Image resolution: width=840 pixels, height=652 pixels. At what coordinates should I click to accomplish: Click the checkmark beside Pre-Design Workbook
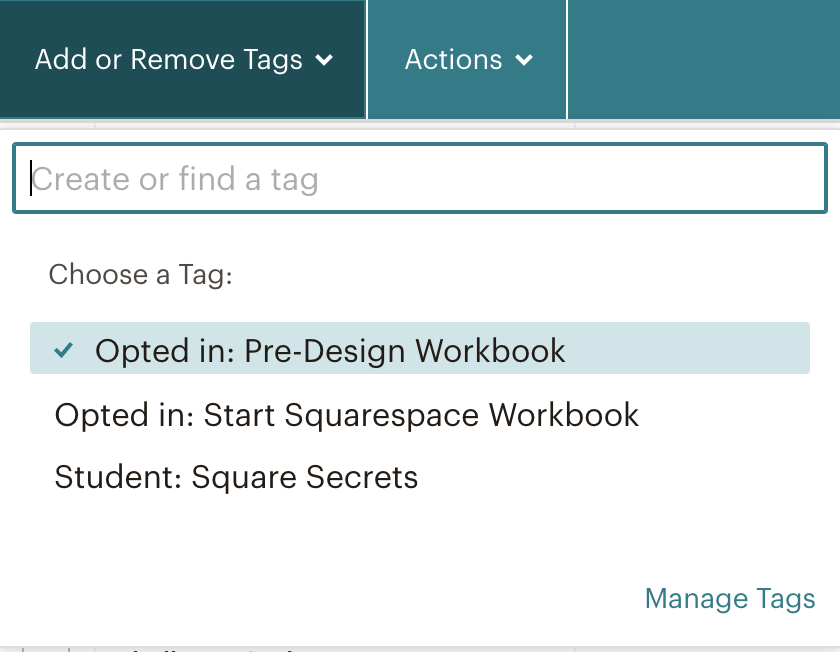(x=64, y=350)
